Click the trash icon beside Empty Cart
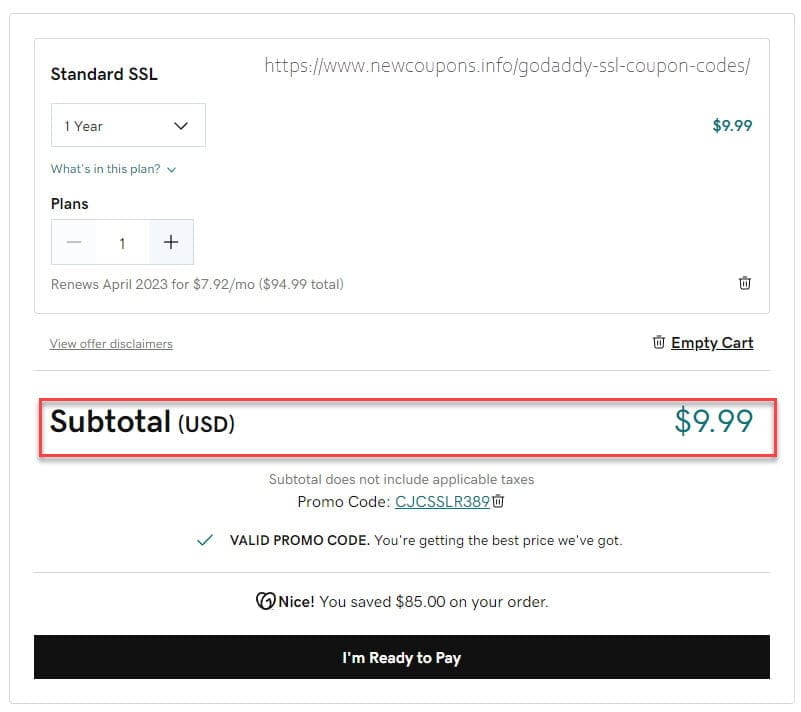This screenshot has height=712, width=801. coord(659,342)
